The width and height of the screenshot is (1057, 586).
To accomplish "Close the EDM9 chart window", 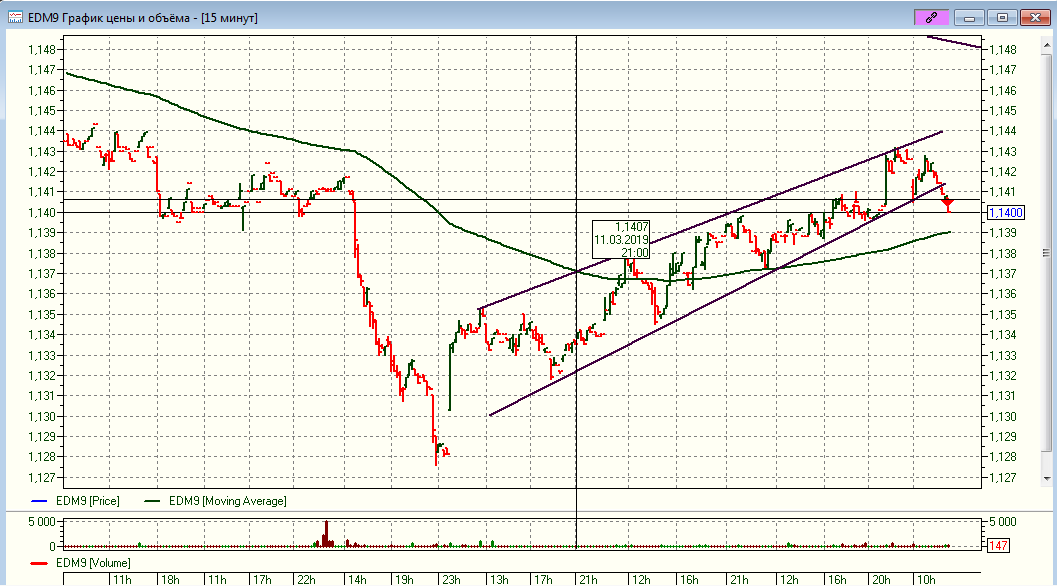I will click(x=1035, y=17).
